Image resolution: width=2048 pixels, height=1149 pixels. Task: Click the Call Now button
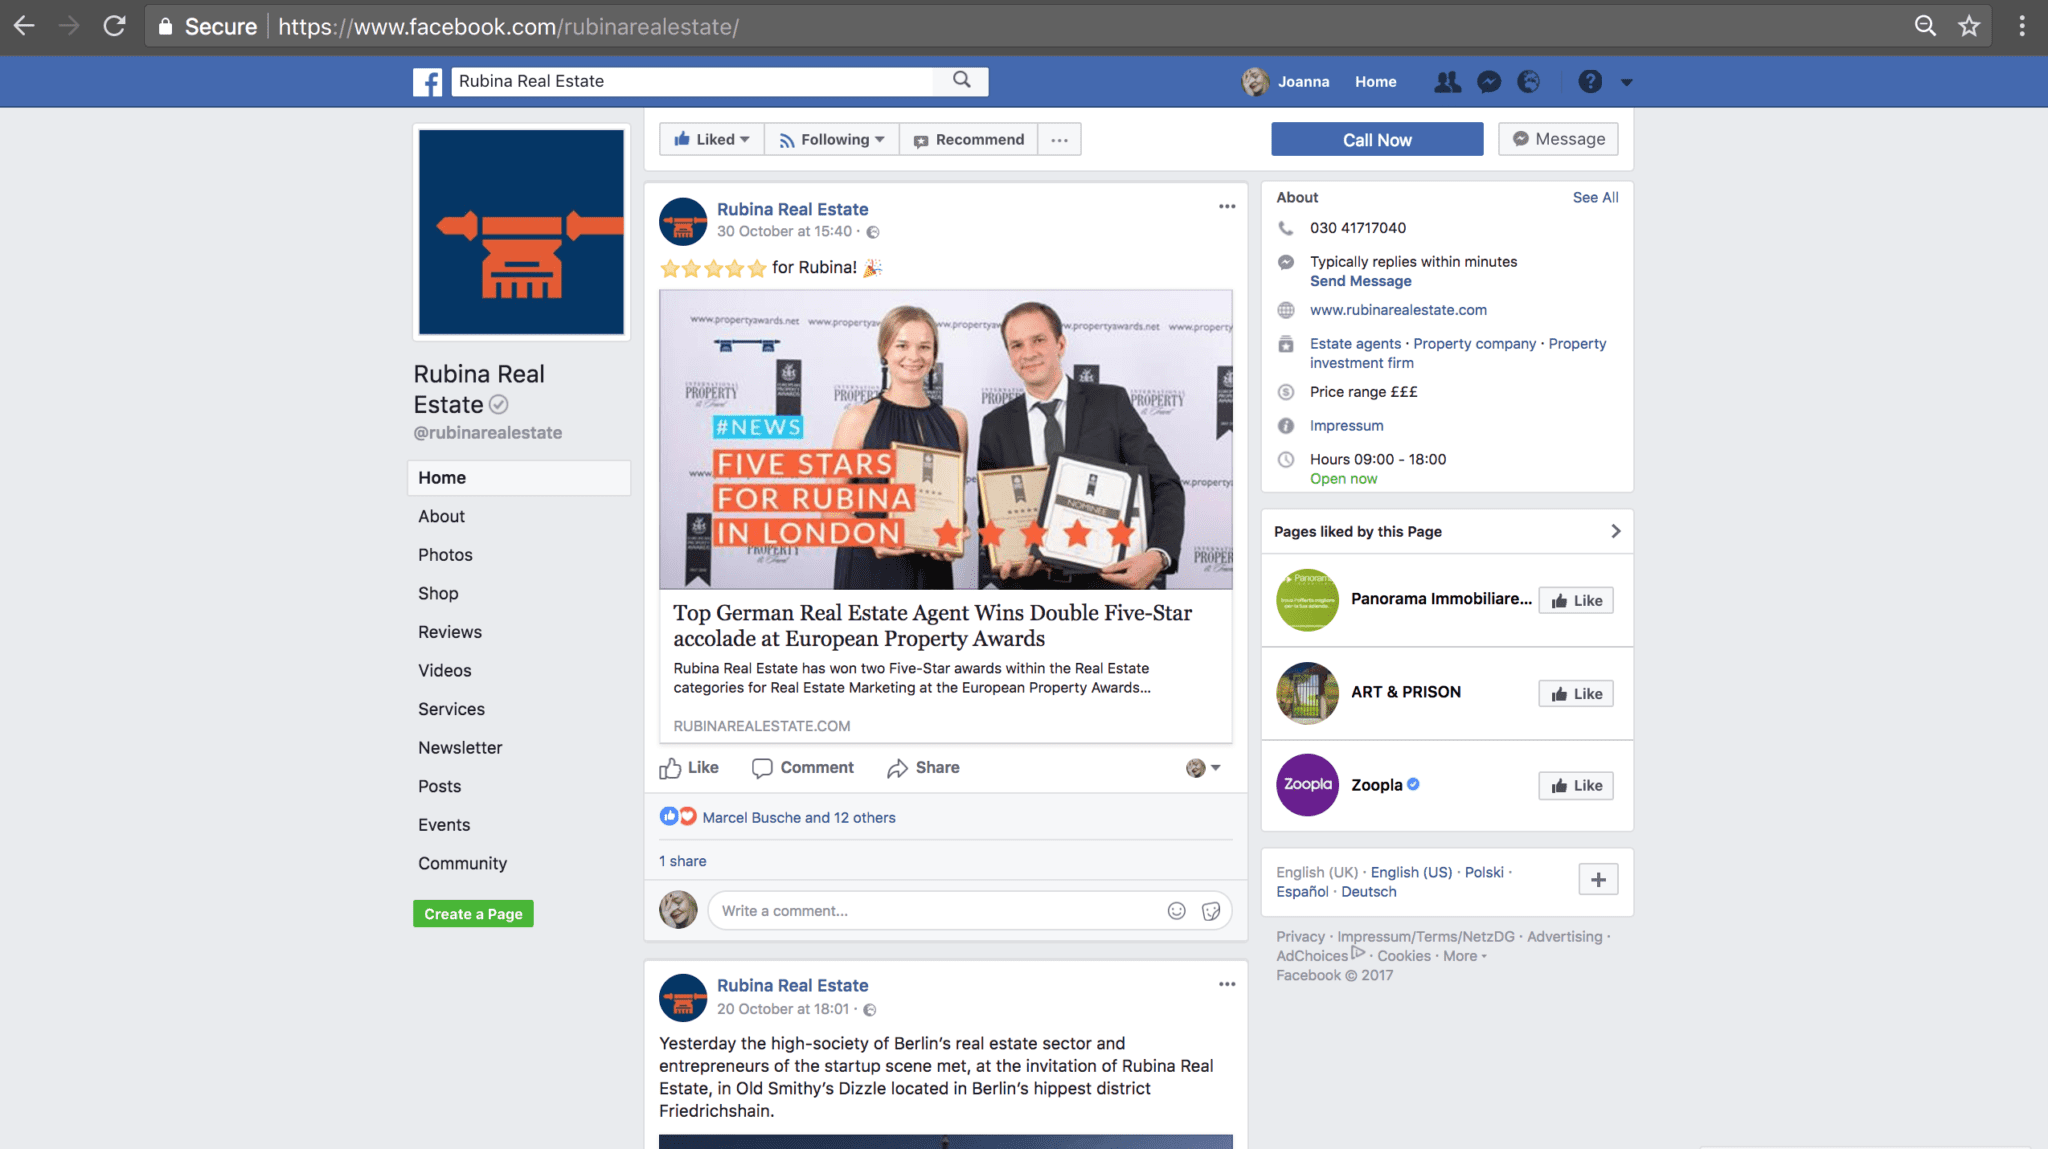1377,139
